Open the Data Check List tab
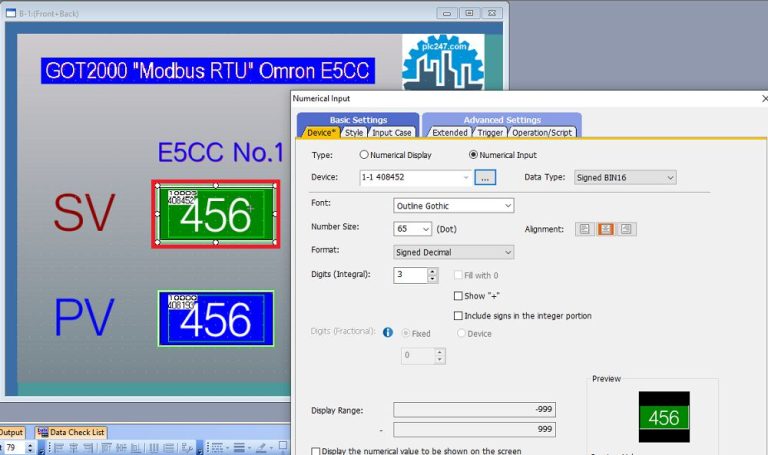The image size is (768, 455). click(x=72, y=432)
